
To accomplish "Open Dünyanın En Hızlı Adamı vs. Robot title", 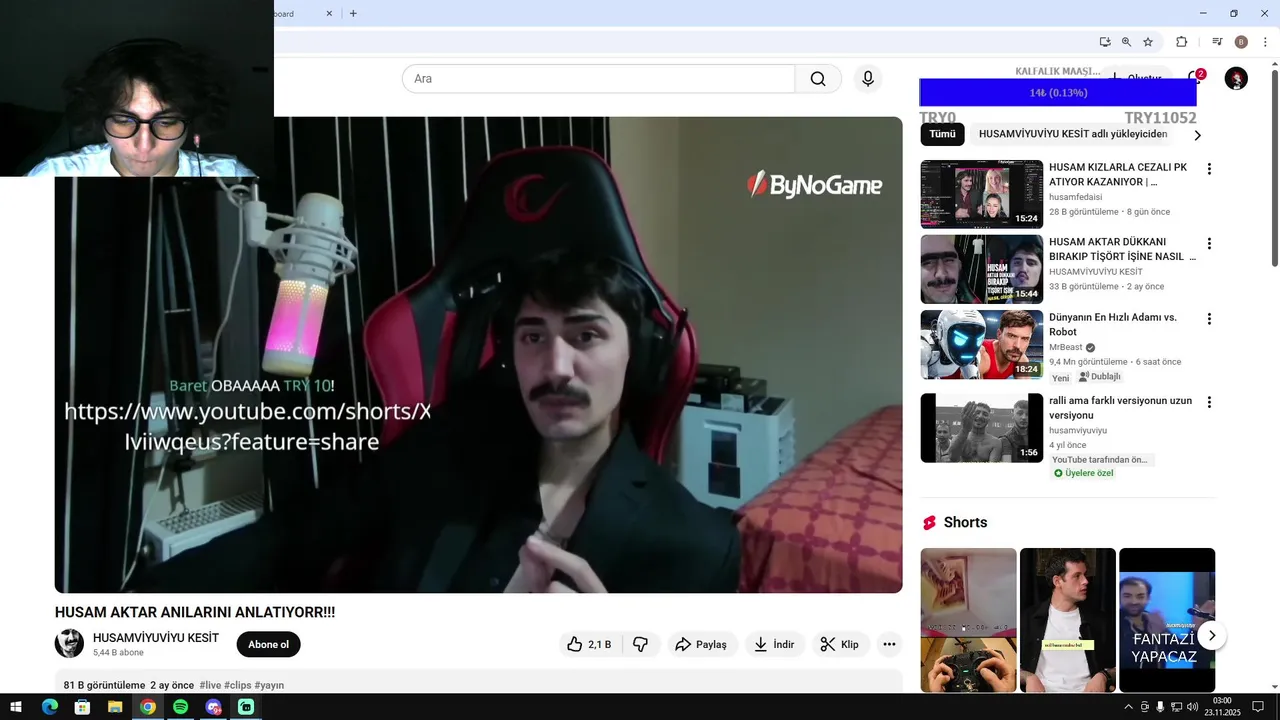I will [1113, 324].
